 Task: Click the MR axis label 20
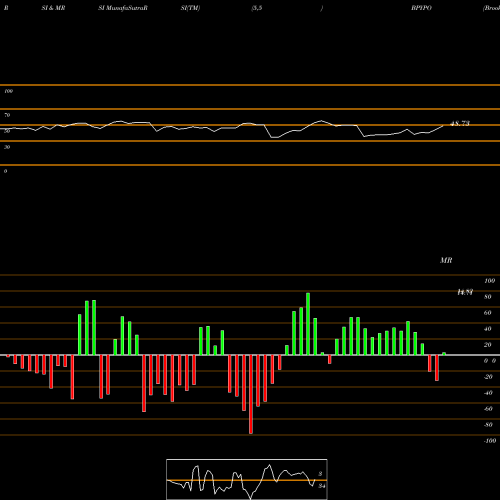[487, 345]
